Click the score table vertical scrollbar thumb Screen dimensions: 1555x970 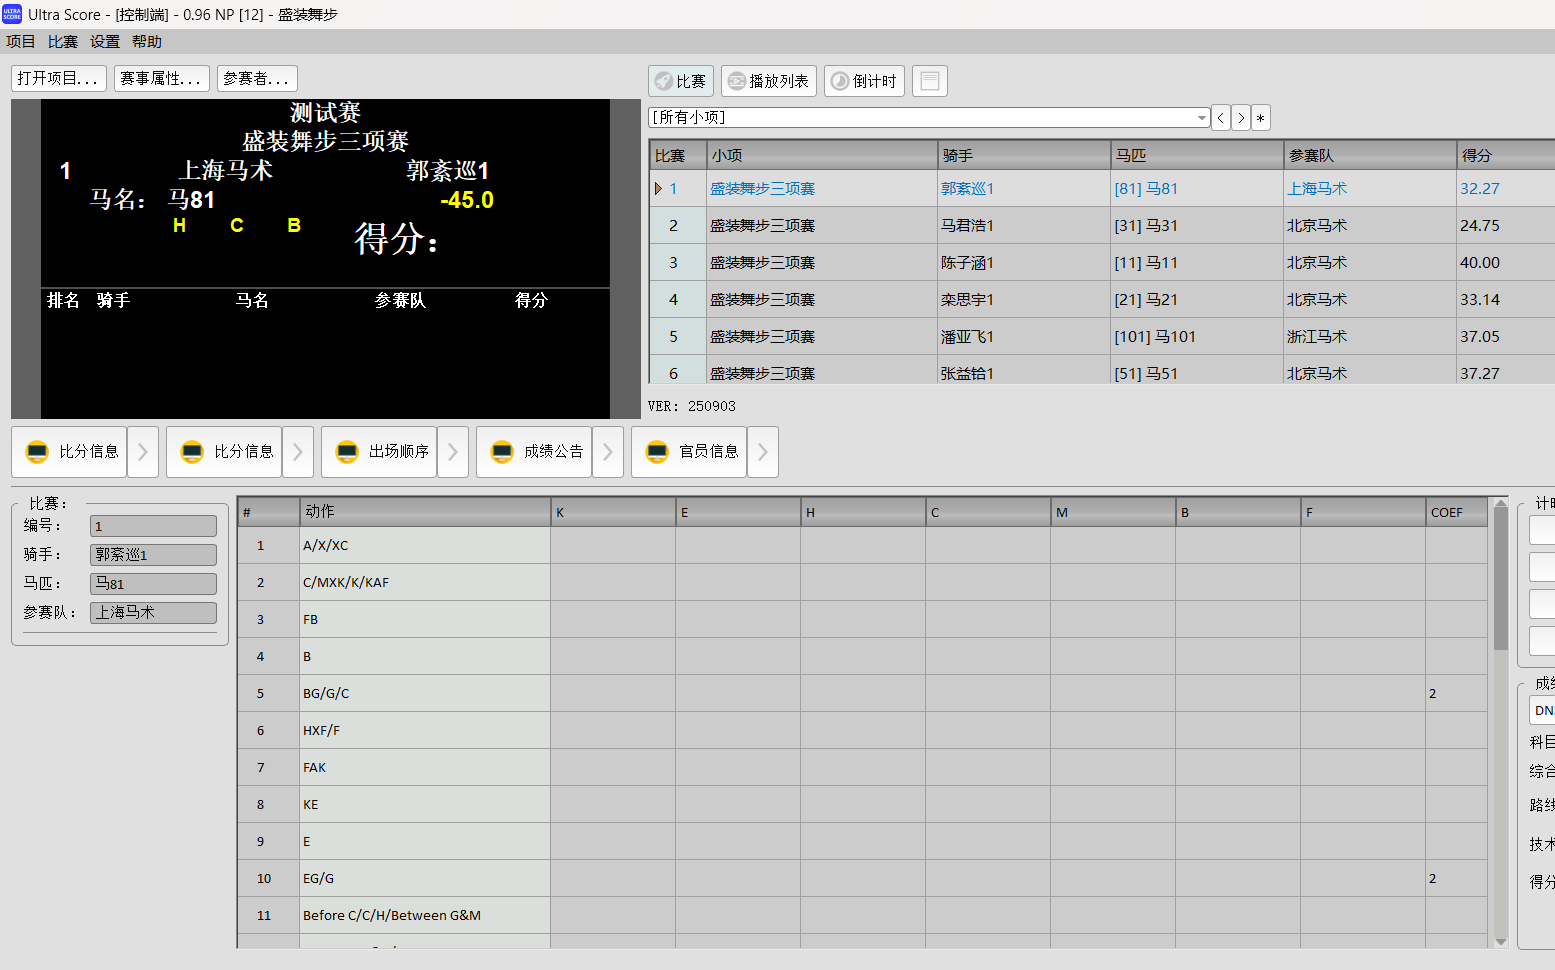click(1500, 580)
